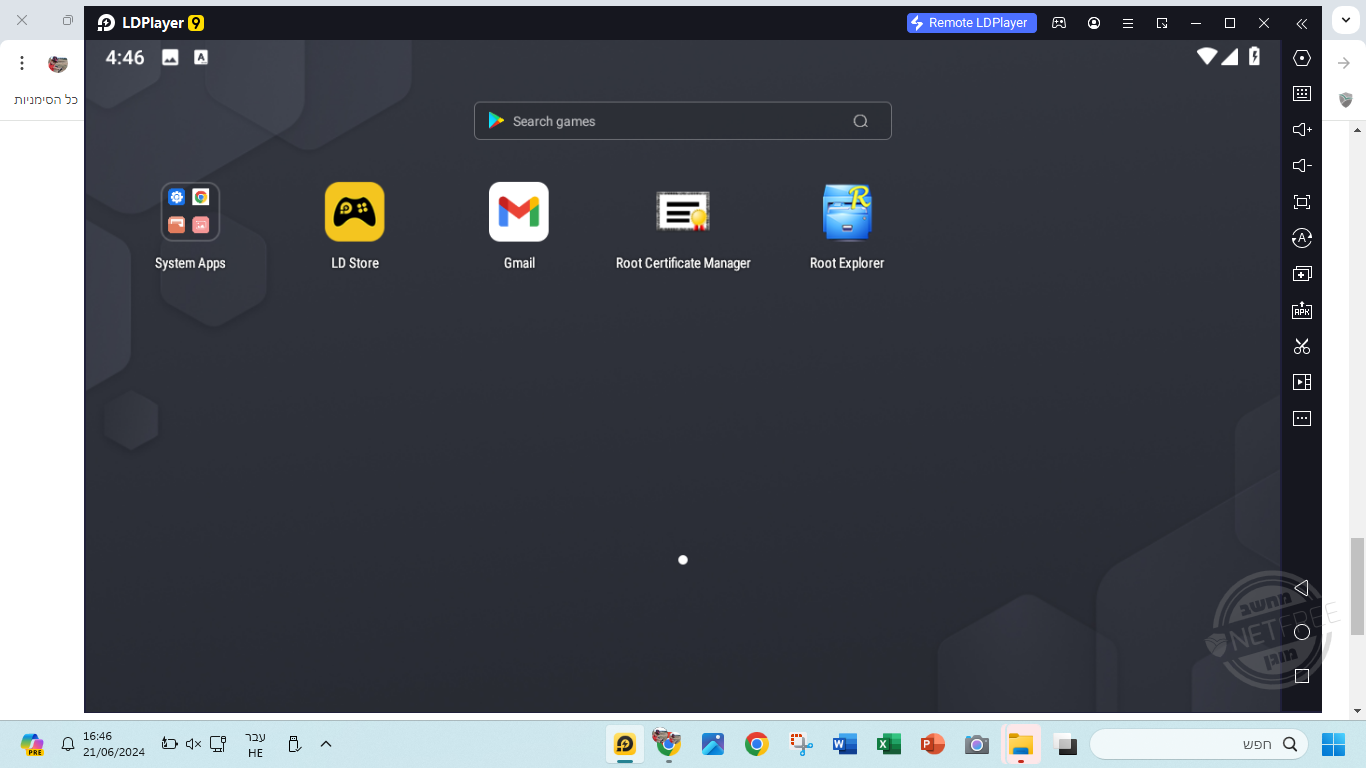Expand the browser tab search chevron dropdown

click(x=1346, y=21)
